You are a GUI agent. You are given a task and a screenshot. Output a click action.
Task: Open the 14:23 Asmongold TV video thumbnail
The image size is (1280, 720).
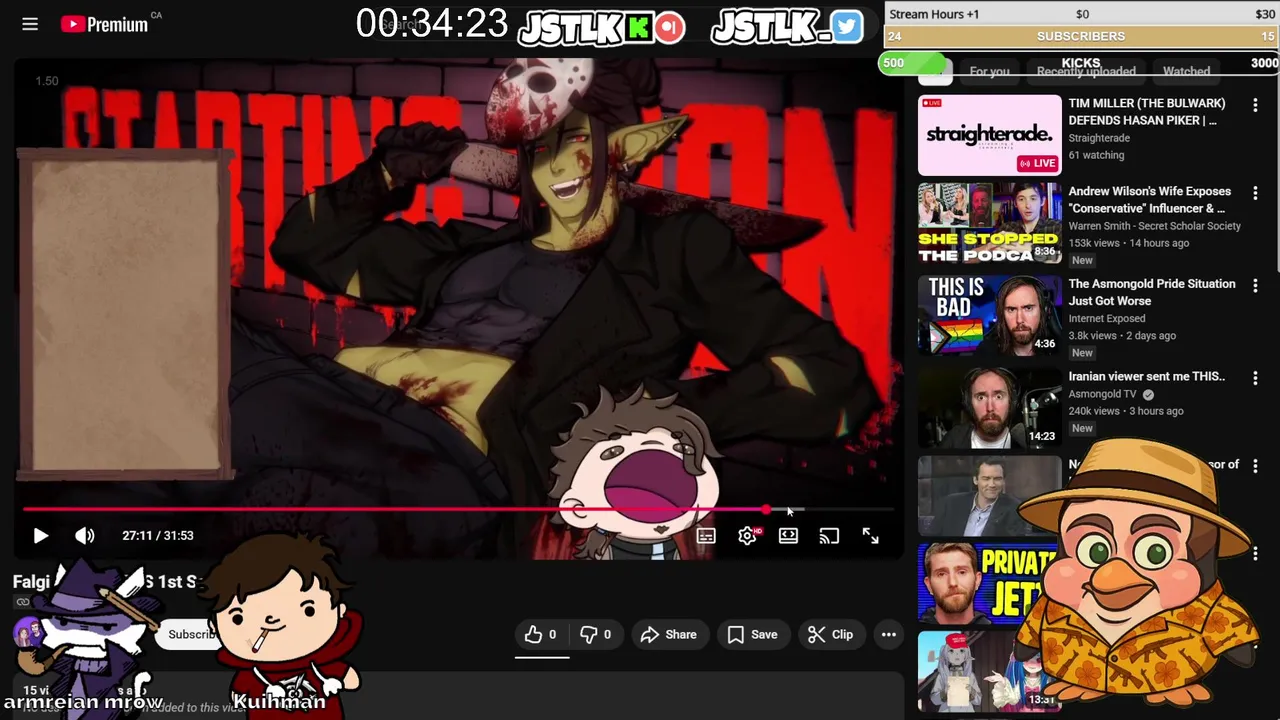pyautogui.click(x=989, y=408)
